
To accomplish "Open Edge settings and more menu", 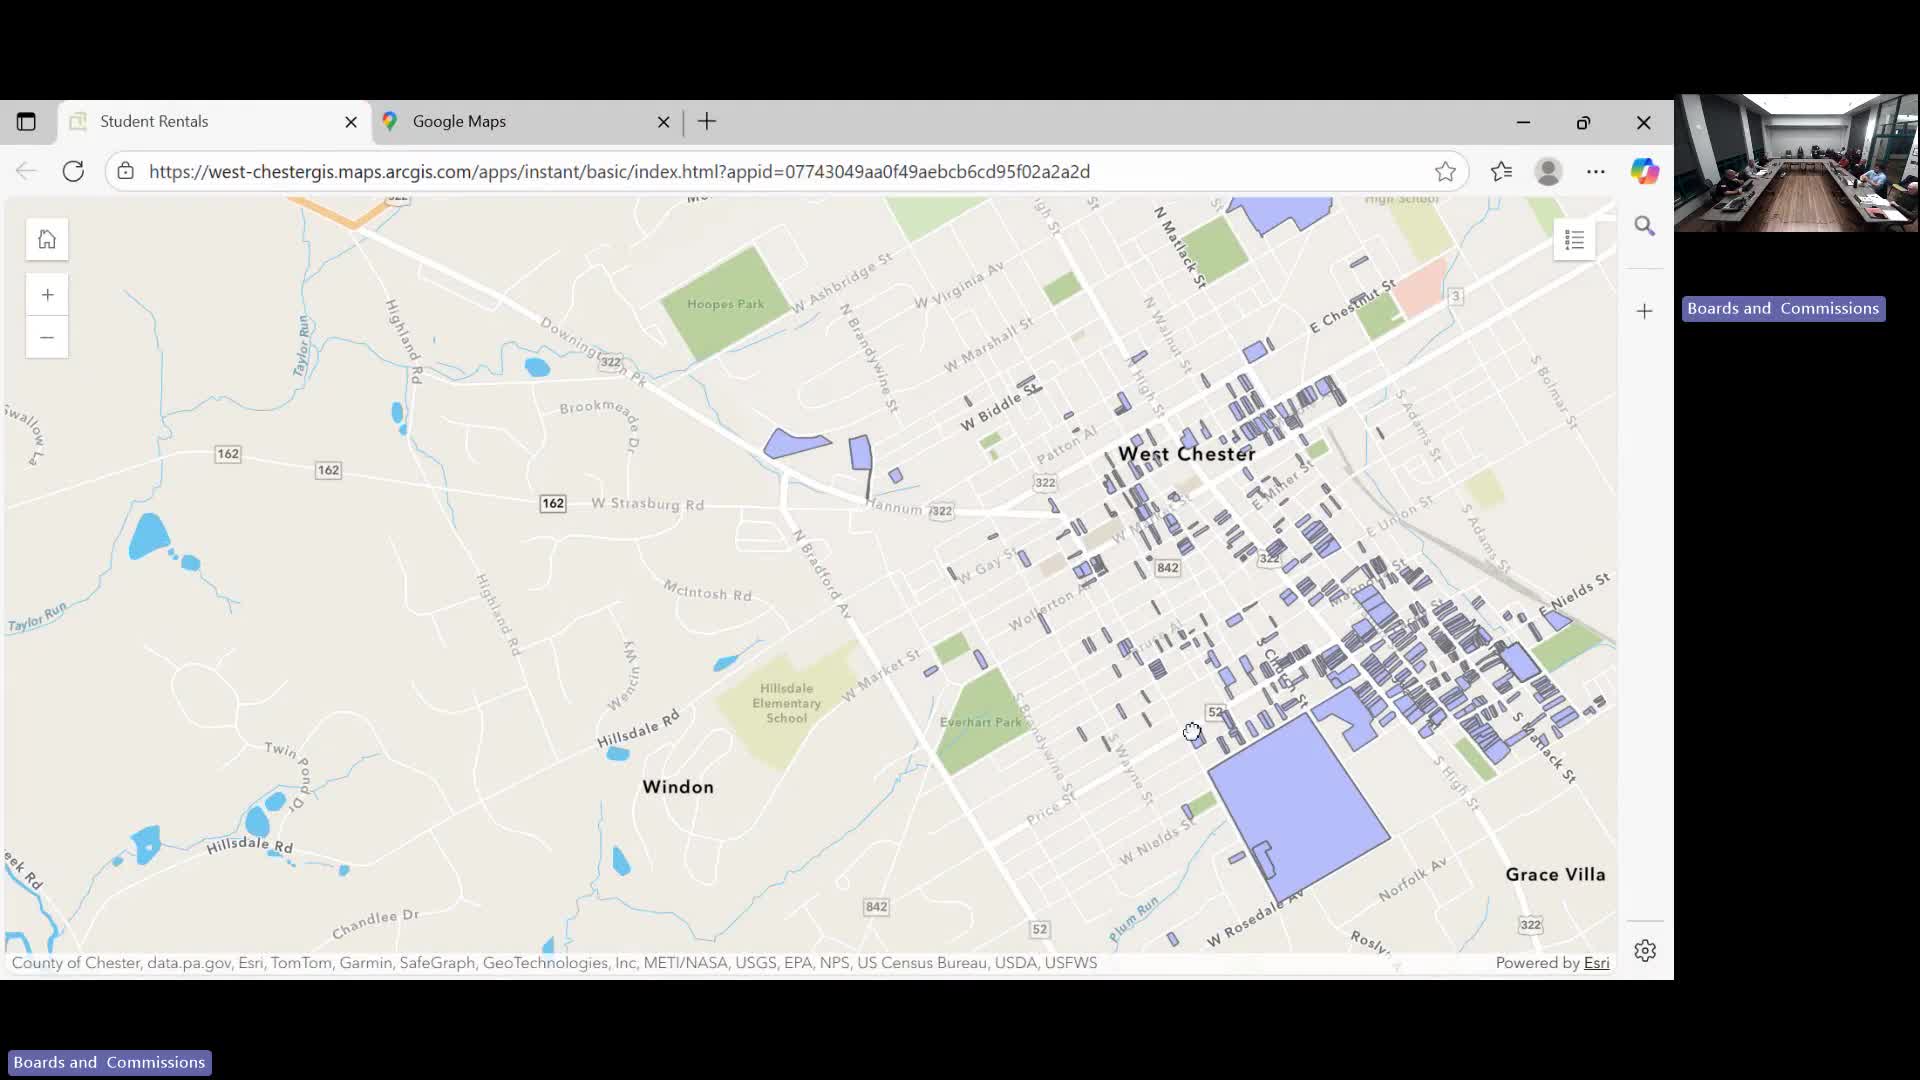I will point(1595,172).
